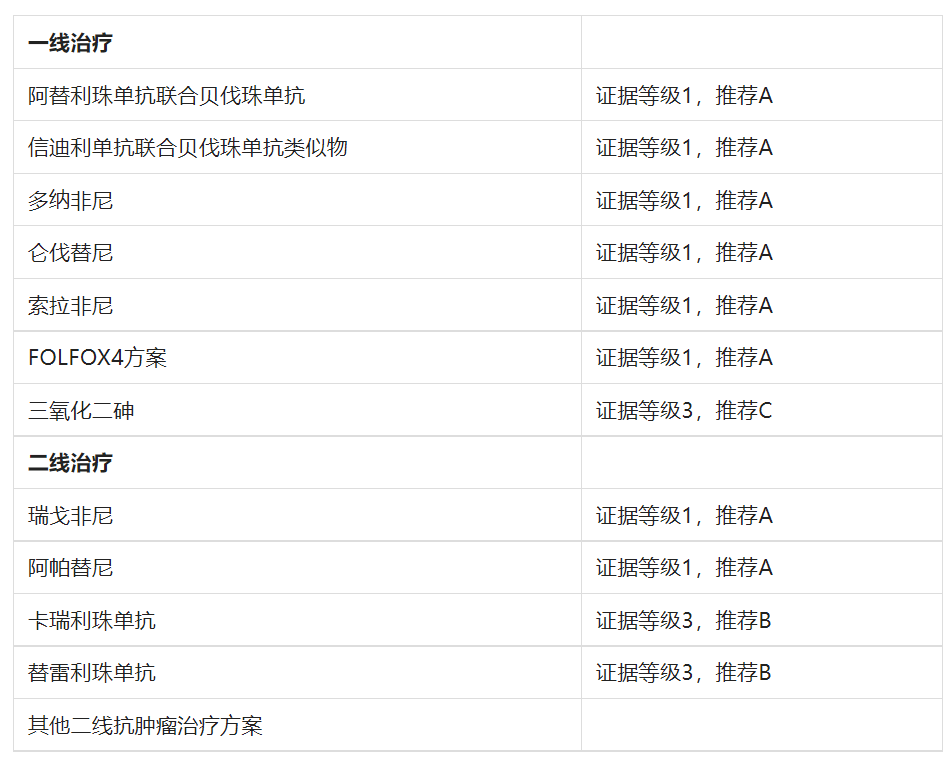
Task: Select 其他二线抗肿瘤治疗方案 cell
Action: click(145, 726)
